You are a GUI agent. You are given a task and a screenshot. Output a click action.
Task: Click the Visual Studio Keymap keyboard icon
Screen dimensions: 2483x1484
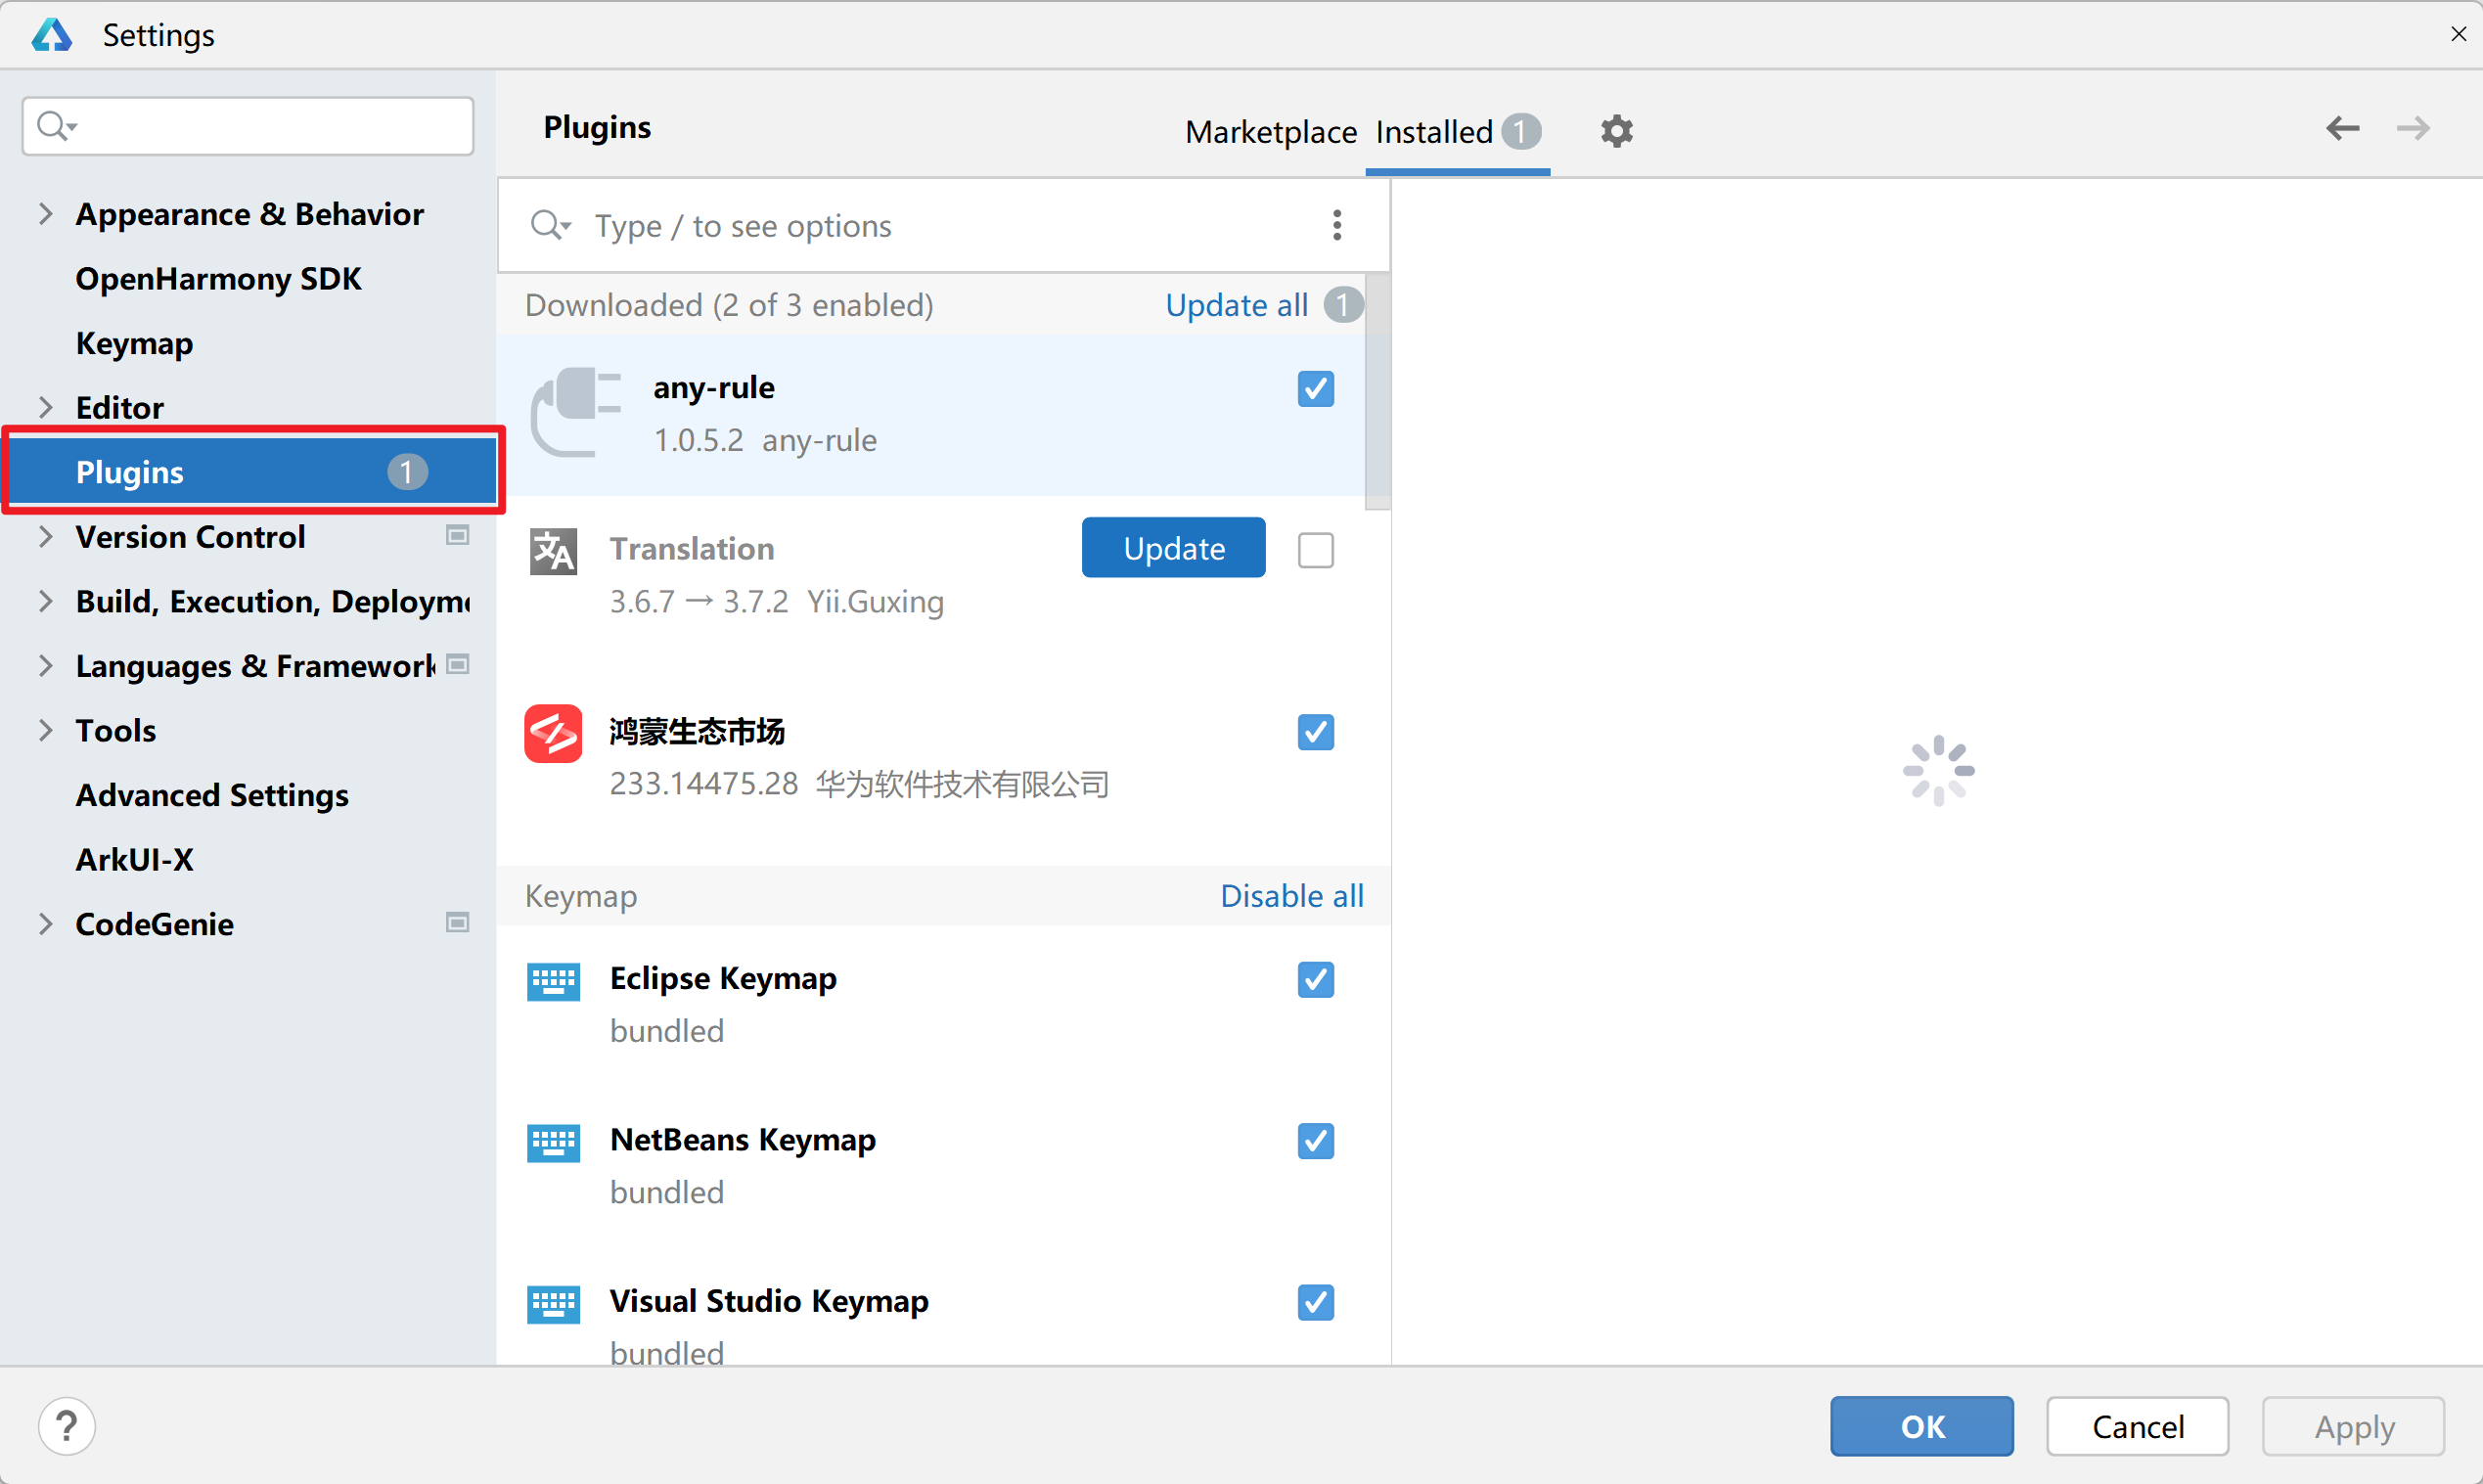tap(553, 1304)
